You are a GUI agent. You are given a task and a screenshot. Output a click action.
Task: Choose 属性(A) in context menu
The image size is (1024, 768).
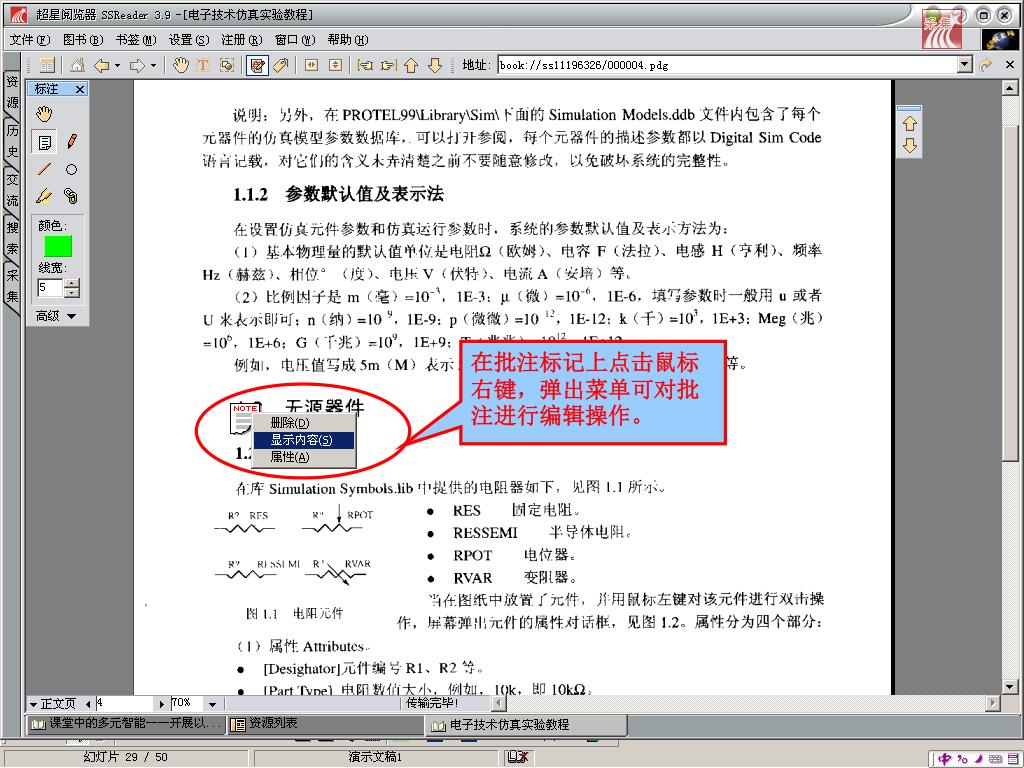tap(303, 457)
